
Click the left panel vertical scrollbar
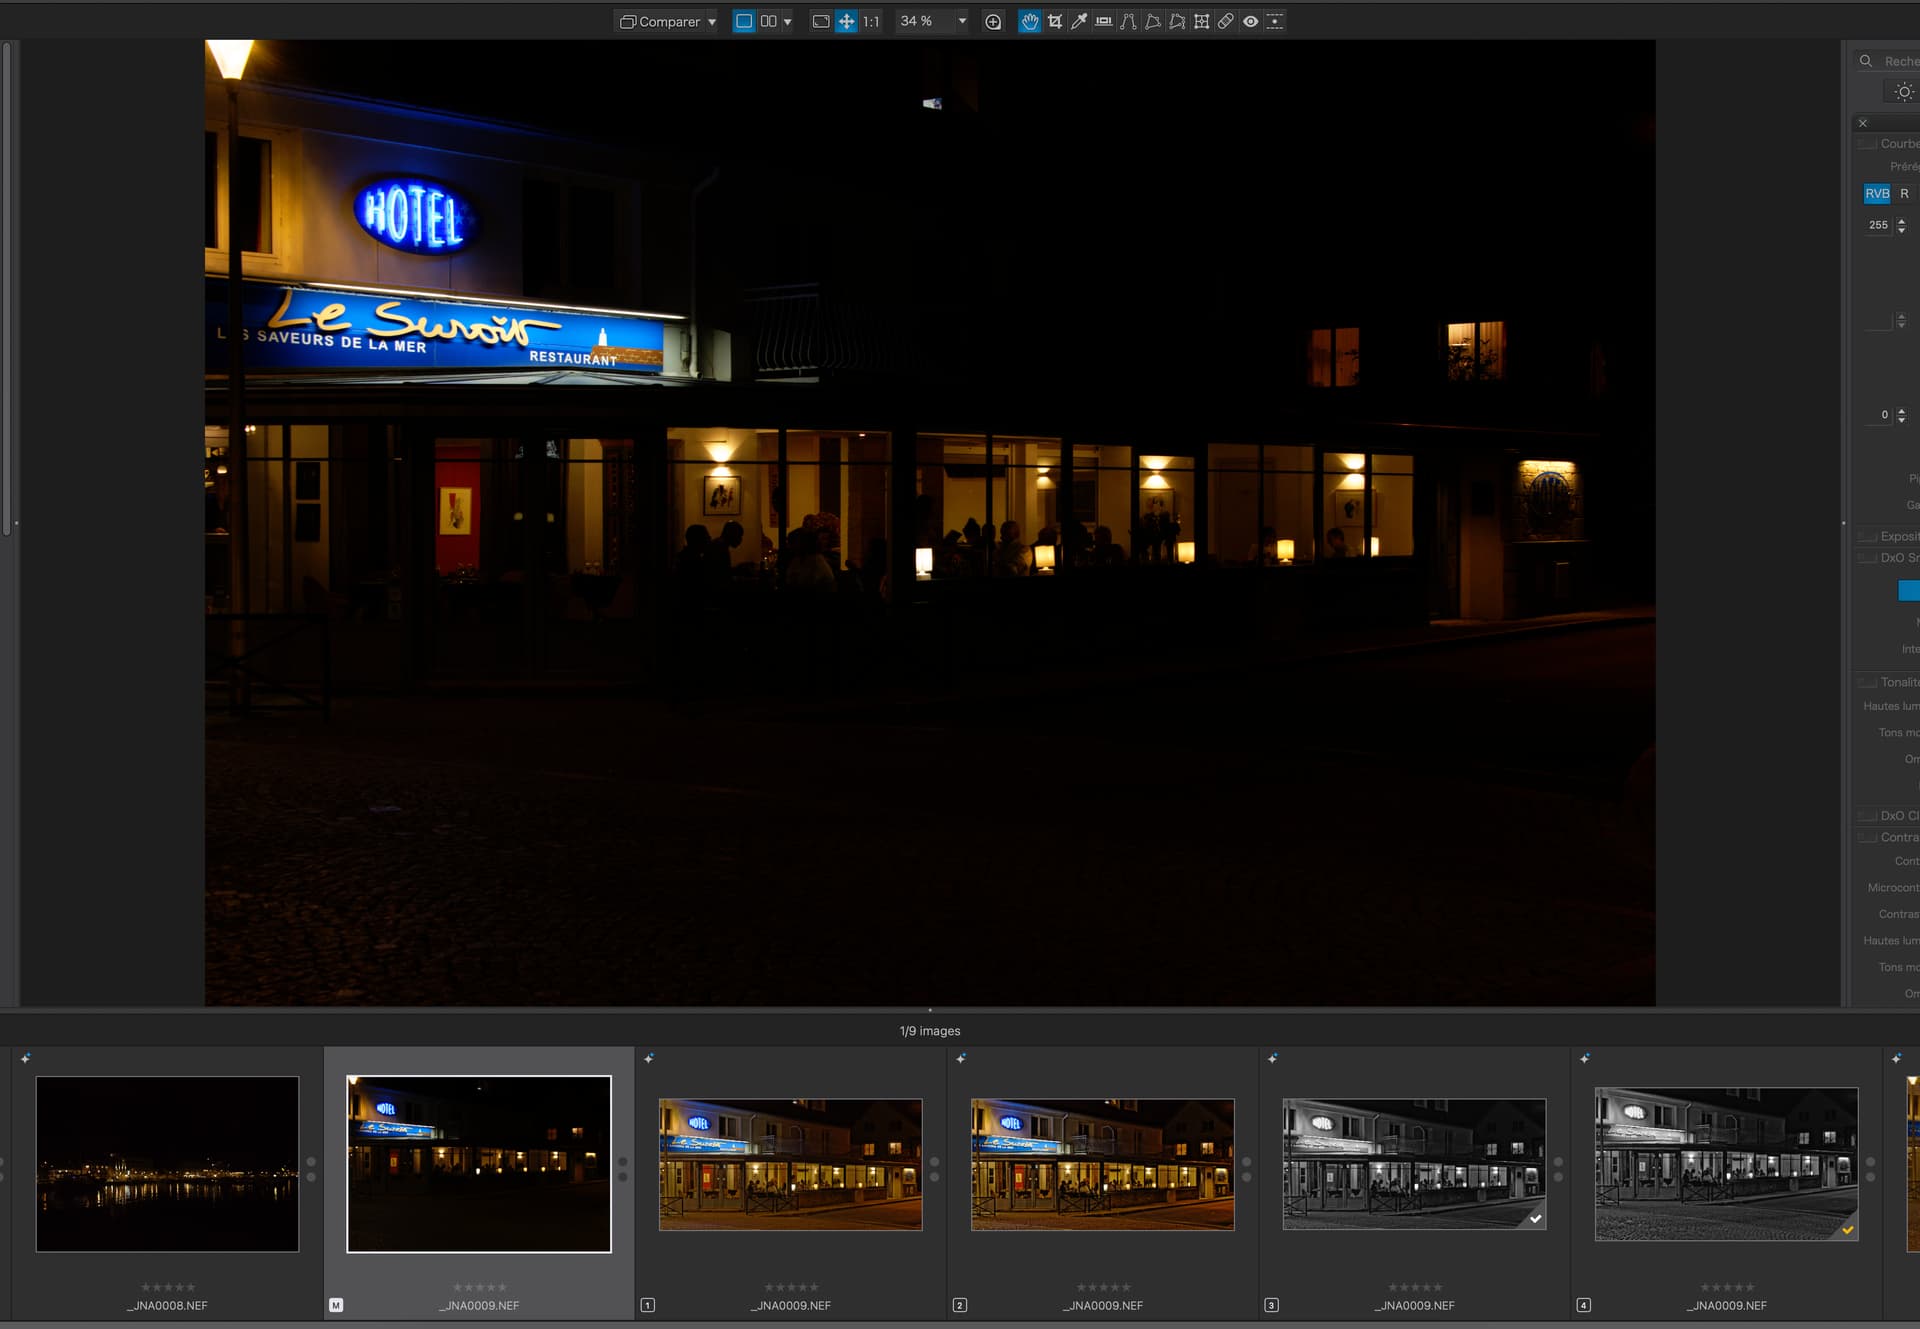[x=6, y=288]
